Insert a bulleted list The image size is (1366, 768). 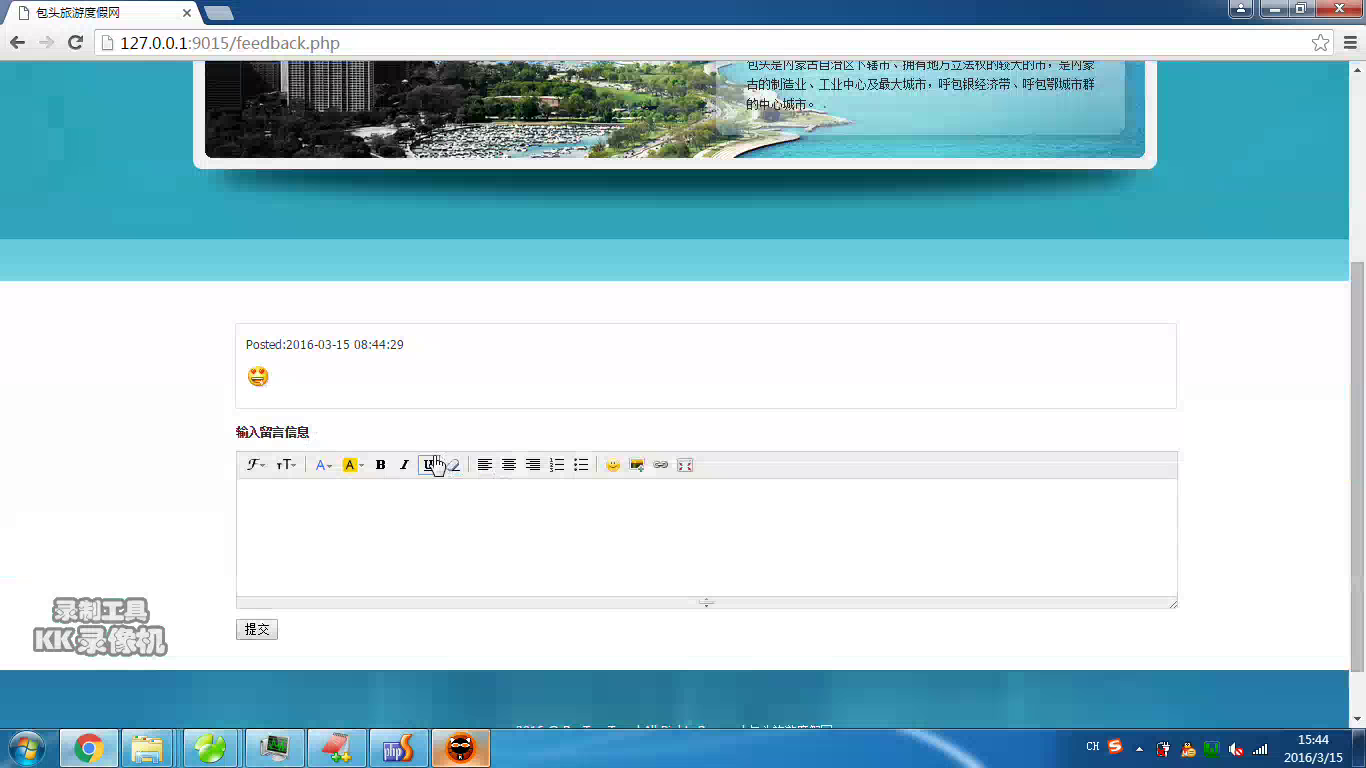(581, 465)
